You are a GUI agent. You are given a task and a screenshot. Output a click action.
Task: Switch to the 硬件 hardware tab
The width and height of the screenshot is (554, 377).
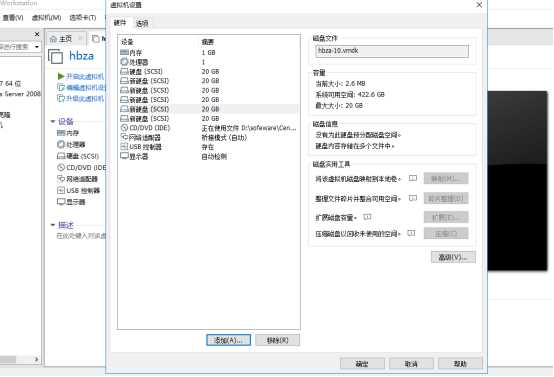pos(120,23)
